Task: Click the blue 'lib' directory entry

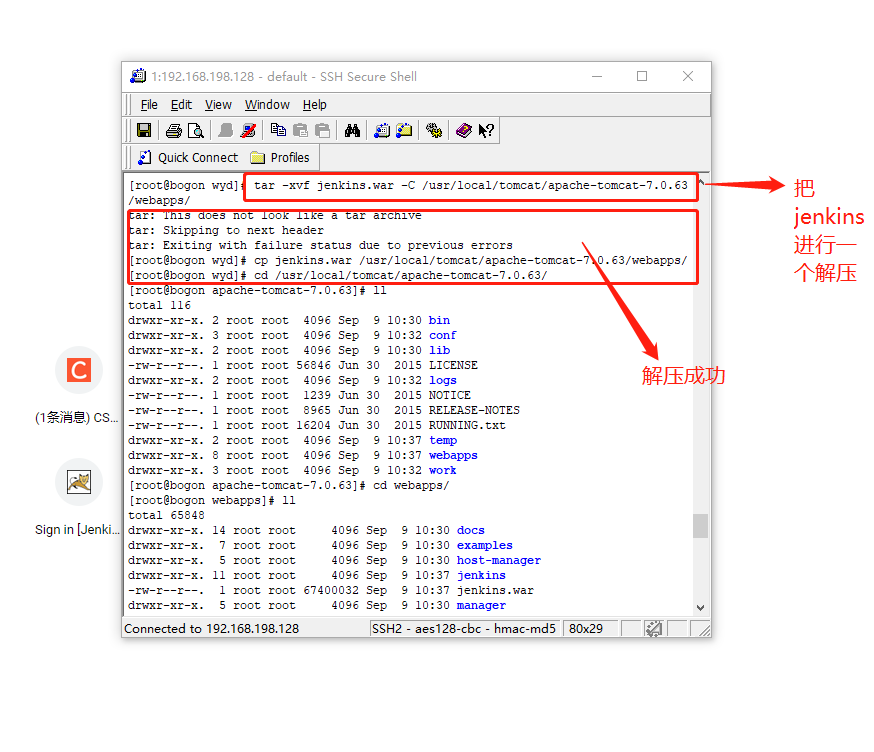Action: coord(439,350)
